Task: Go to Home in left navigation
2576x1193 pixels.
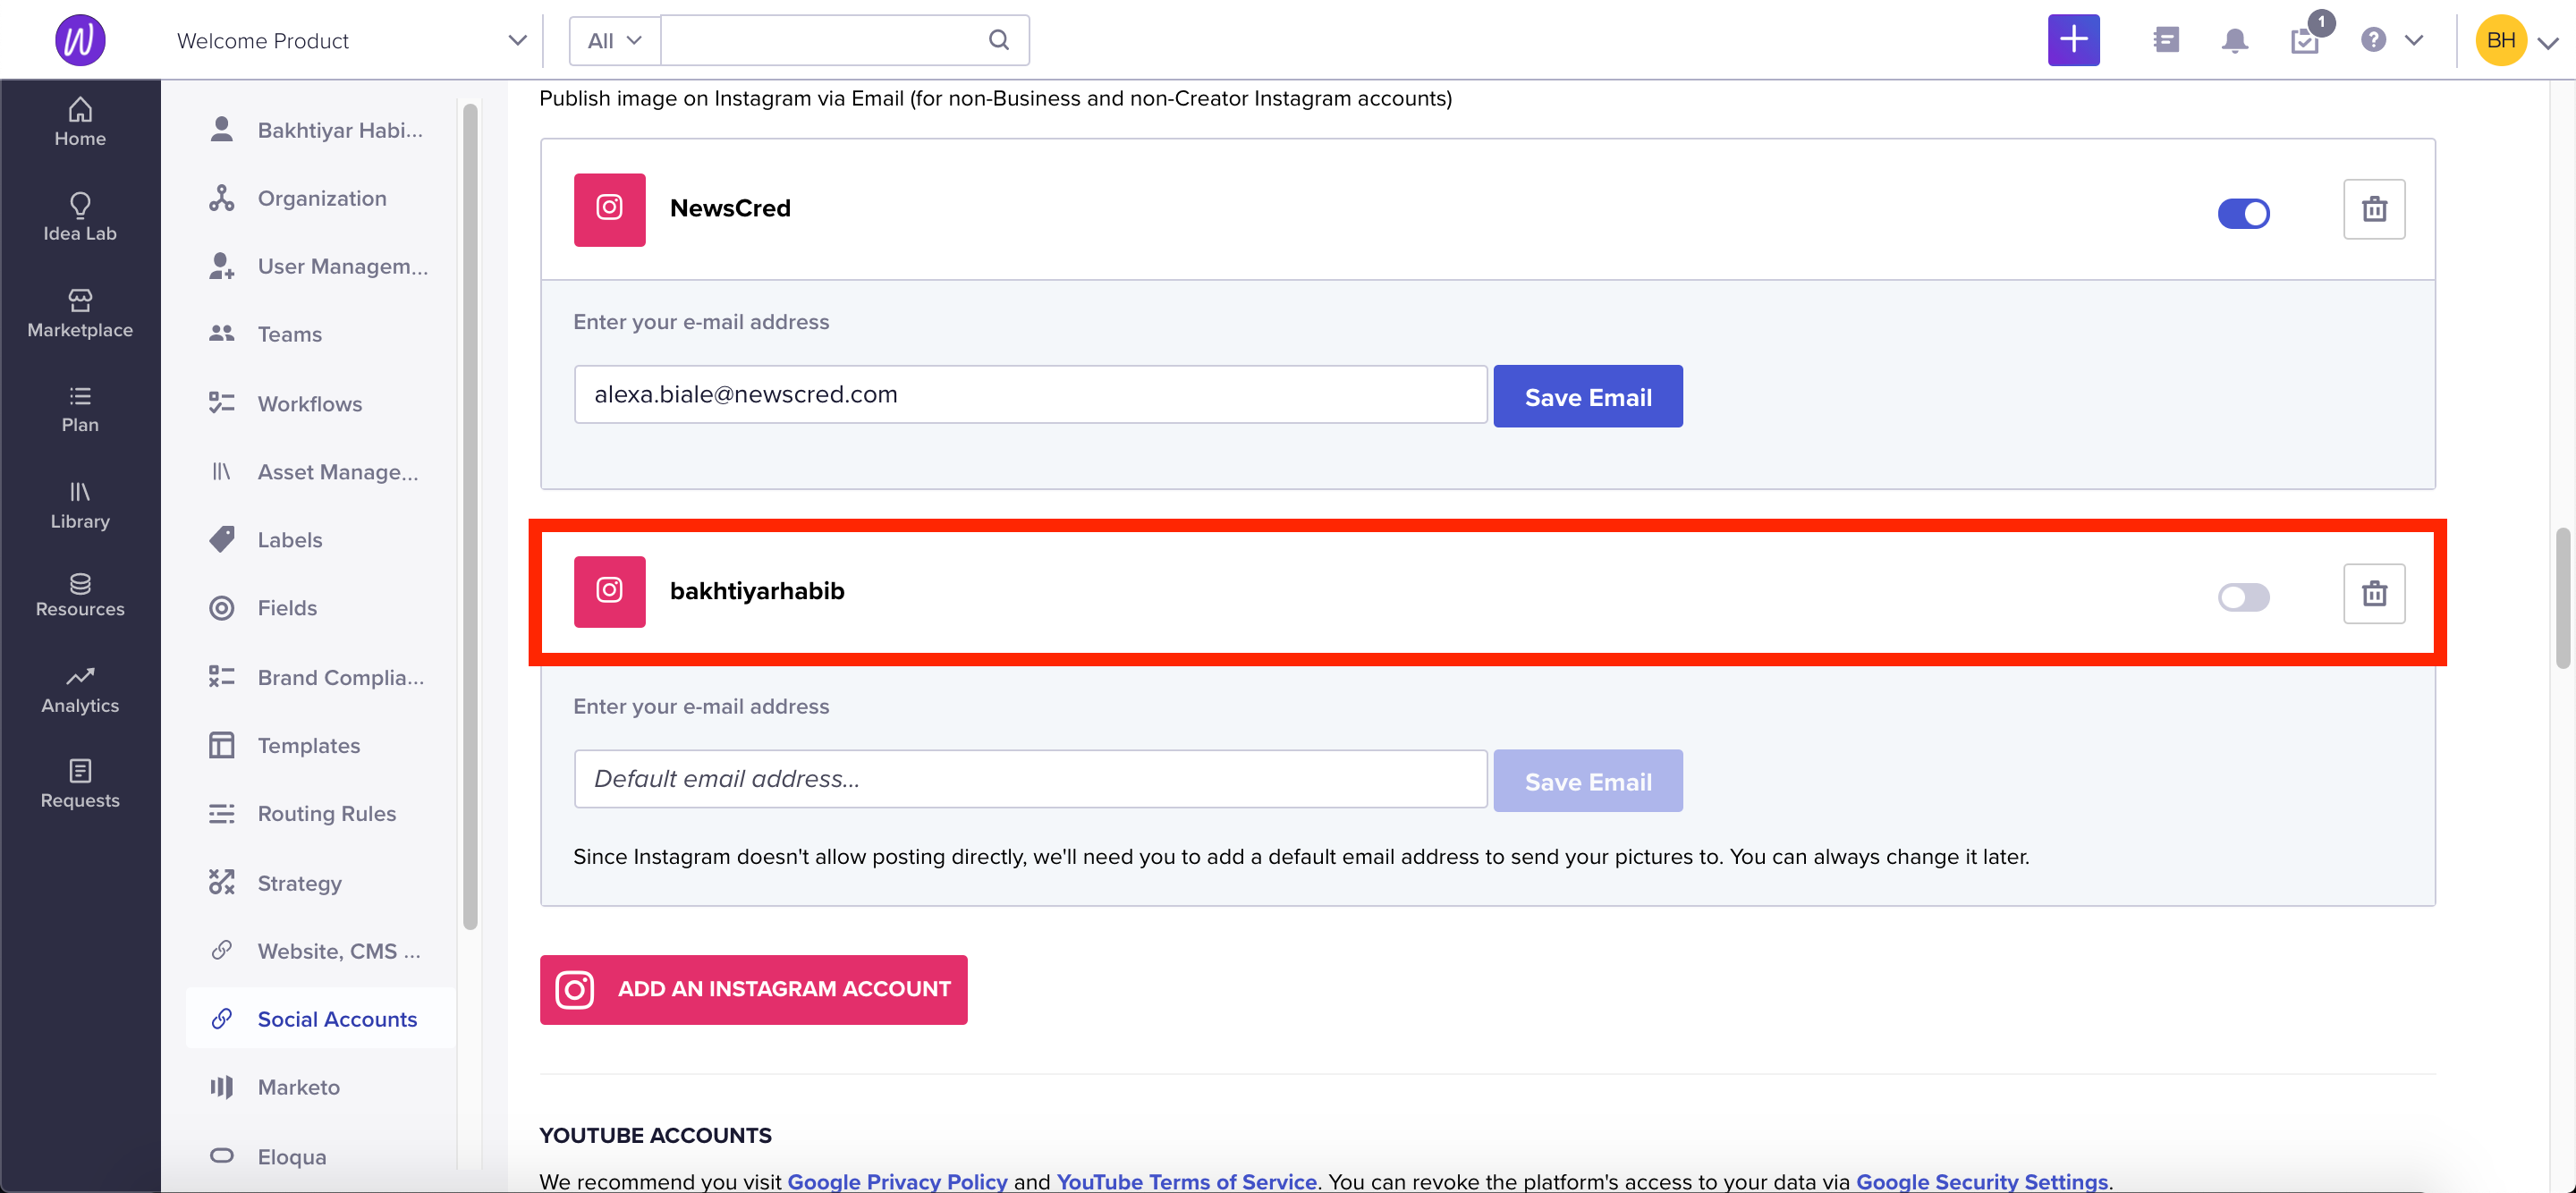Action: [80, 122]
